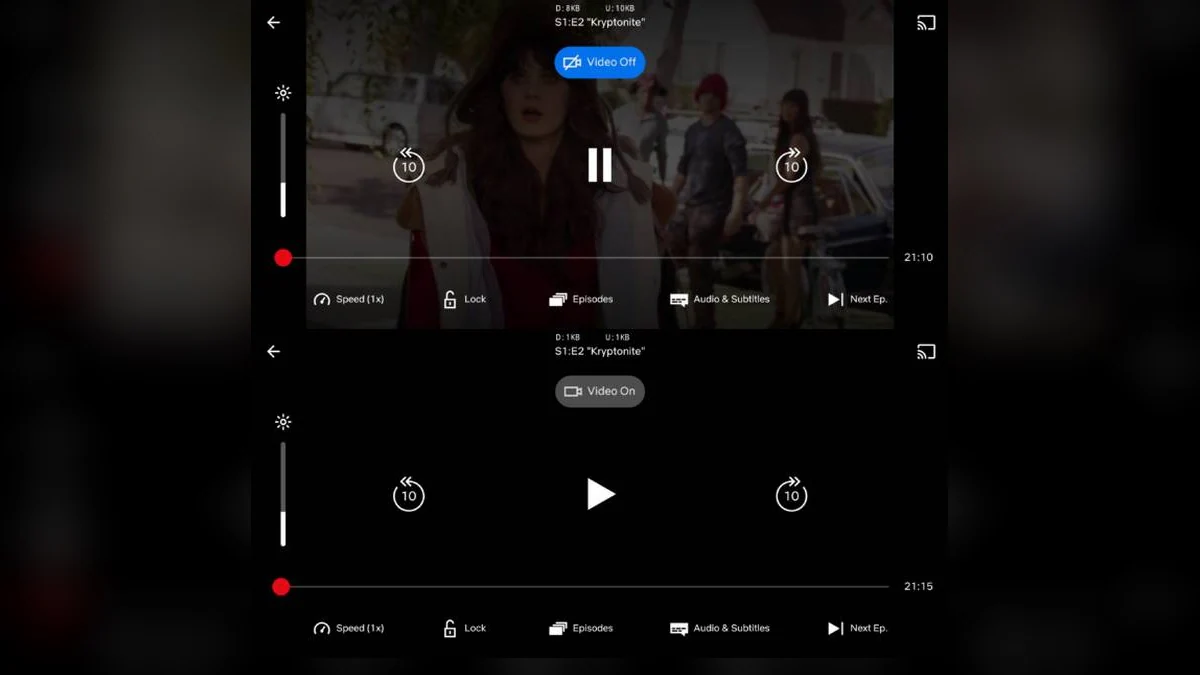Open Audio & Subtitles in top player
Image resolution: width=1200 pixels, height=675 pixels.
coord(720,299)
